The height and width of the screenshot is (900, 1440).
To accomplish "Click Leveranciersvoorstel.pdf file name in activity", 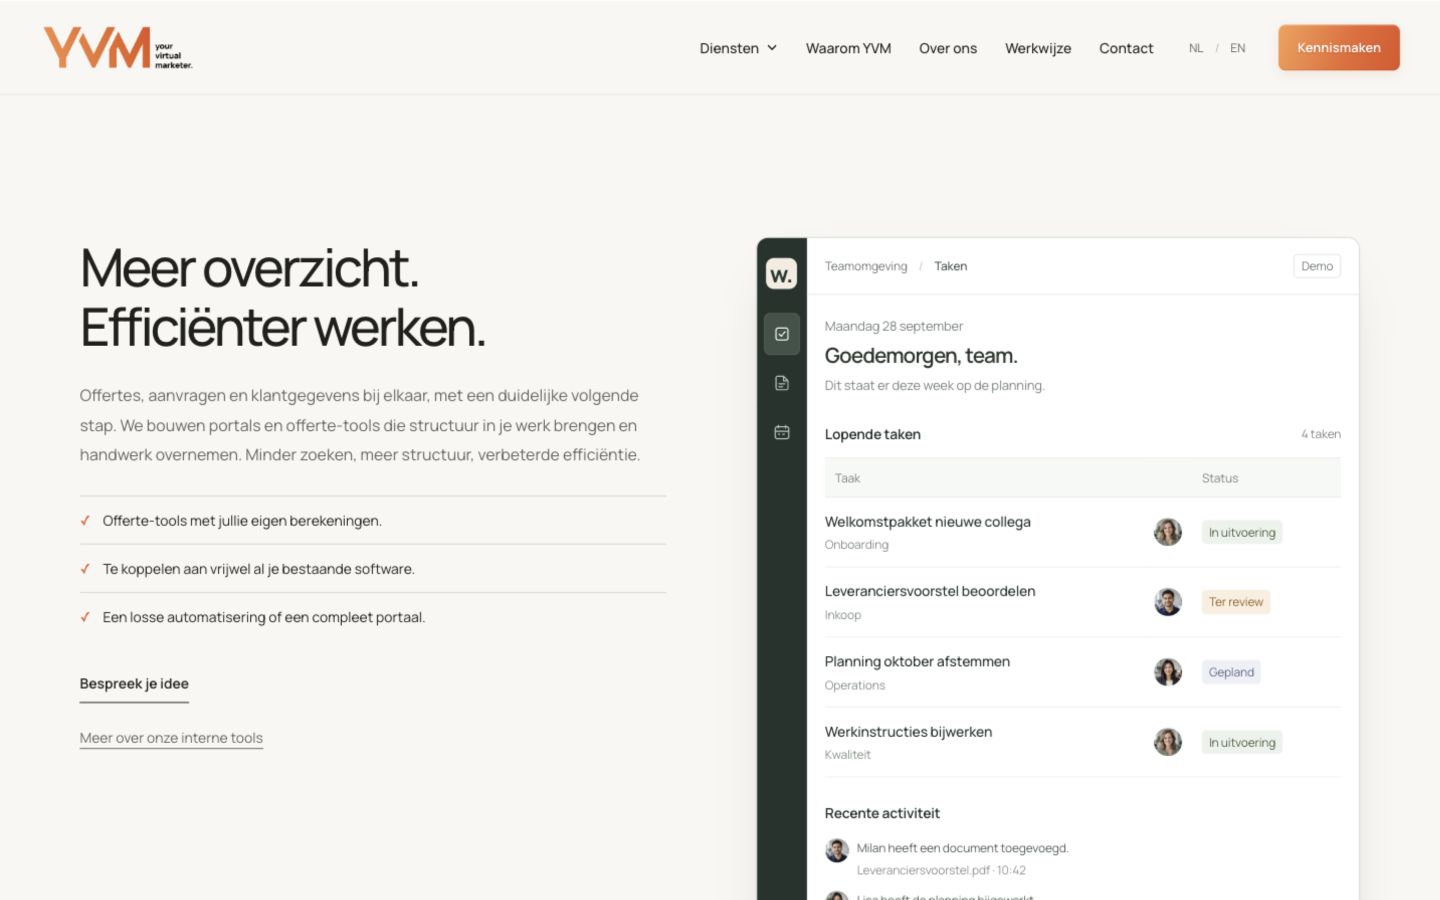I will pyautogui.click(x=923, y=870).
